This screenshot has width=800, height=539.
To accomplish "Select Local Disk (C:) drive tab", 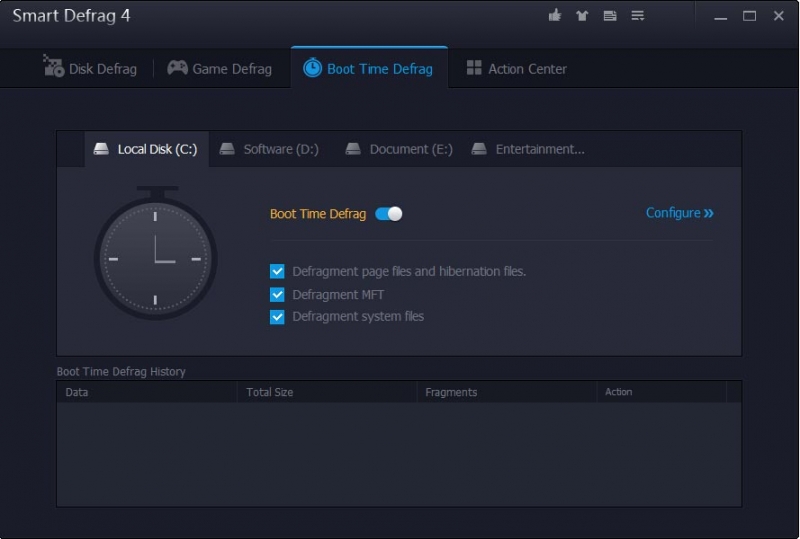I will pos(146,149).
